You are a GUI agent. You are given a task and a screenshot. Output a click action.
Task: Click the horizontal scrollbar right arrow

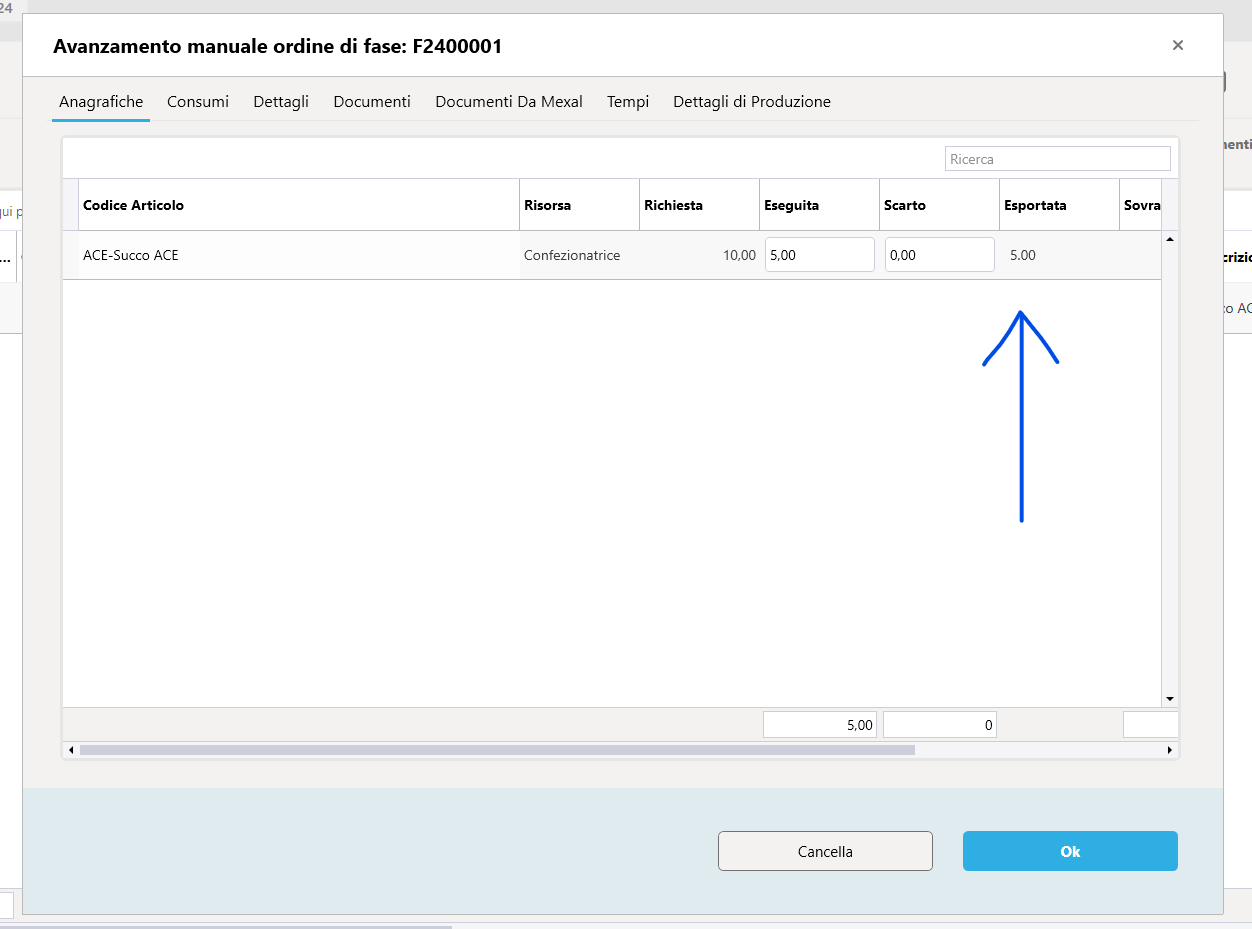[x=1170, y=750]
